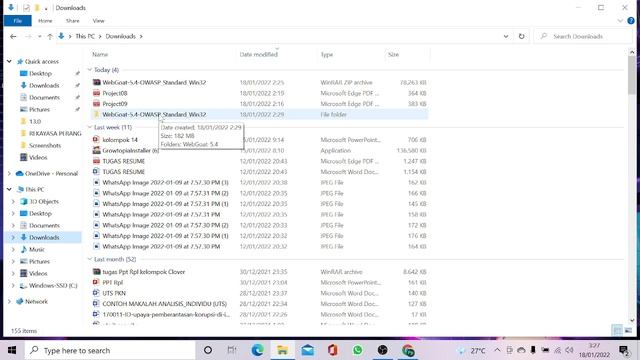Open Mail app from taskbar
The width and height of the screenshot is (640, 360).
point(307,350)
